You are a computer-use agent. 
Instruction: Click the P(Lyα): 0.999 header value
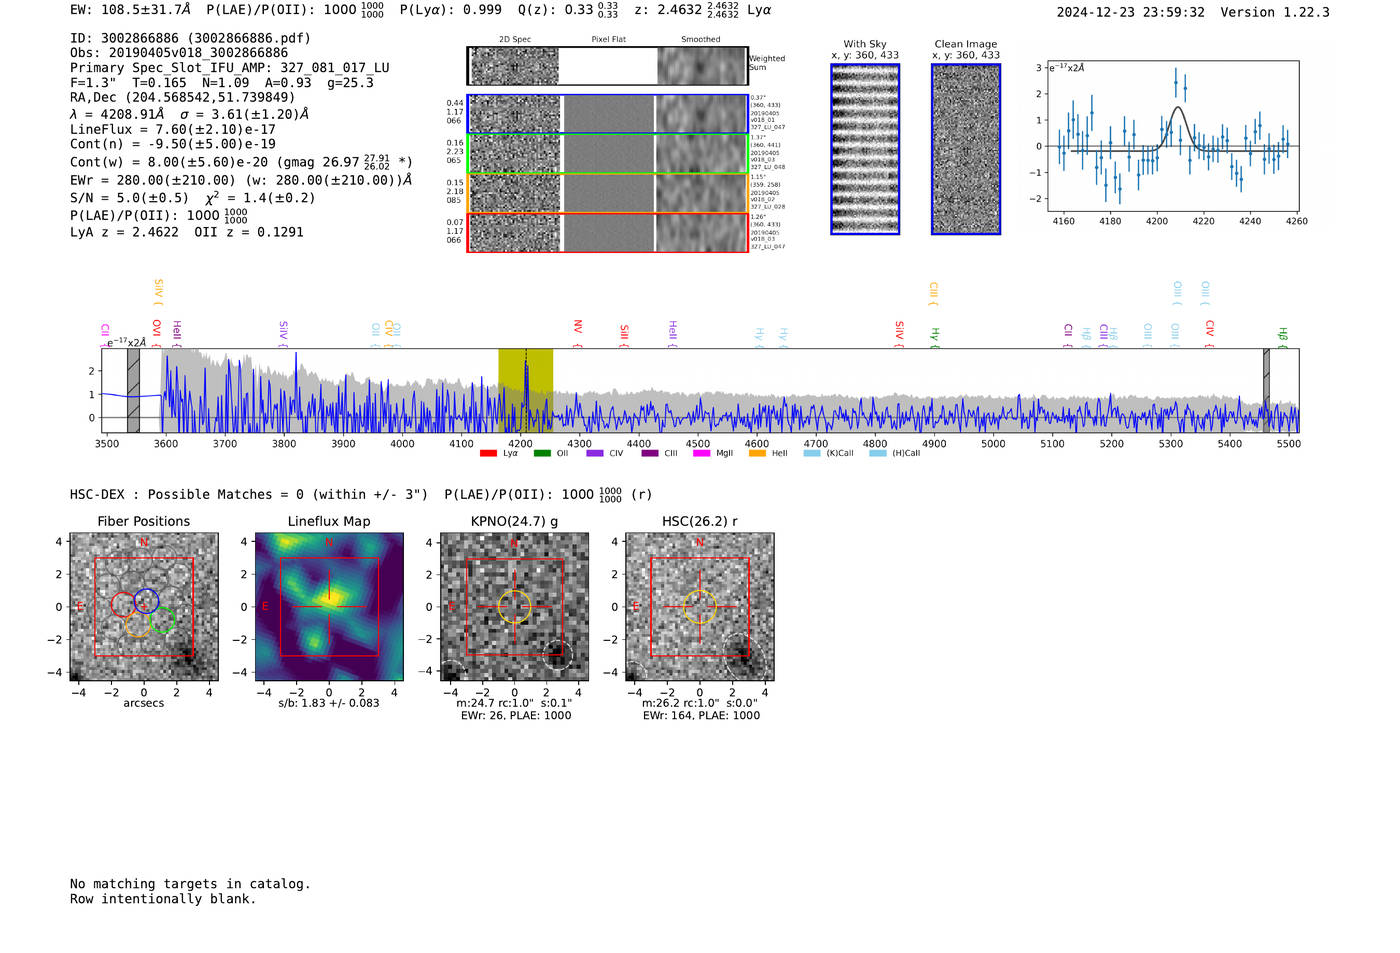(451, 10)
